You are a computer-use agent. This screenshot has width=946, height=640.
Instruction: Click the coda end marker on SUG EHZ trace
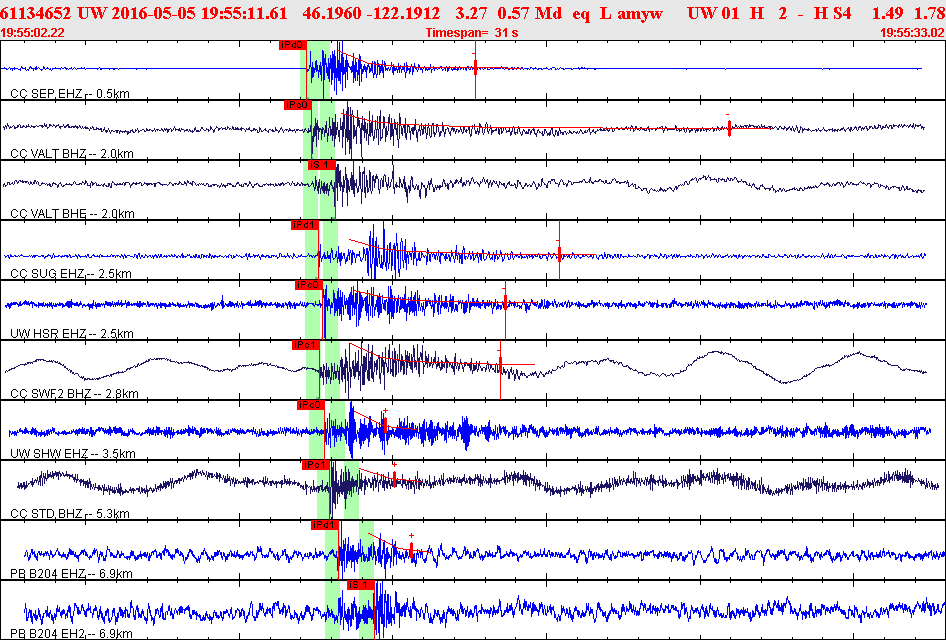pyautogui.click(x=559, y=253)
